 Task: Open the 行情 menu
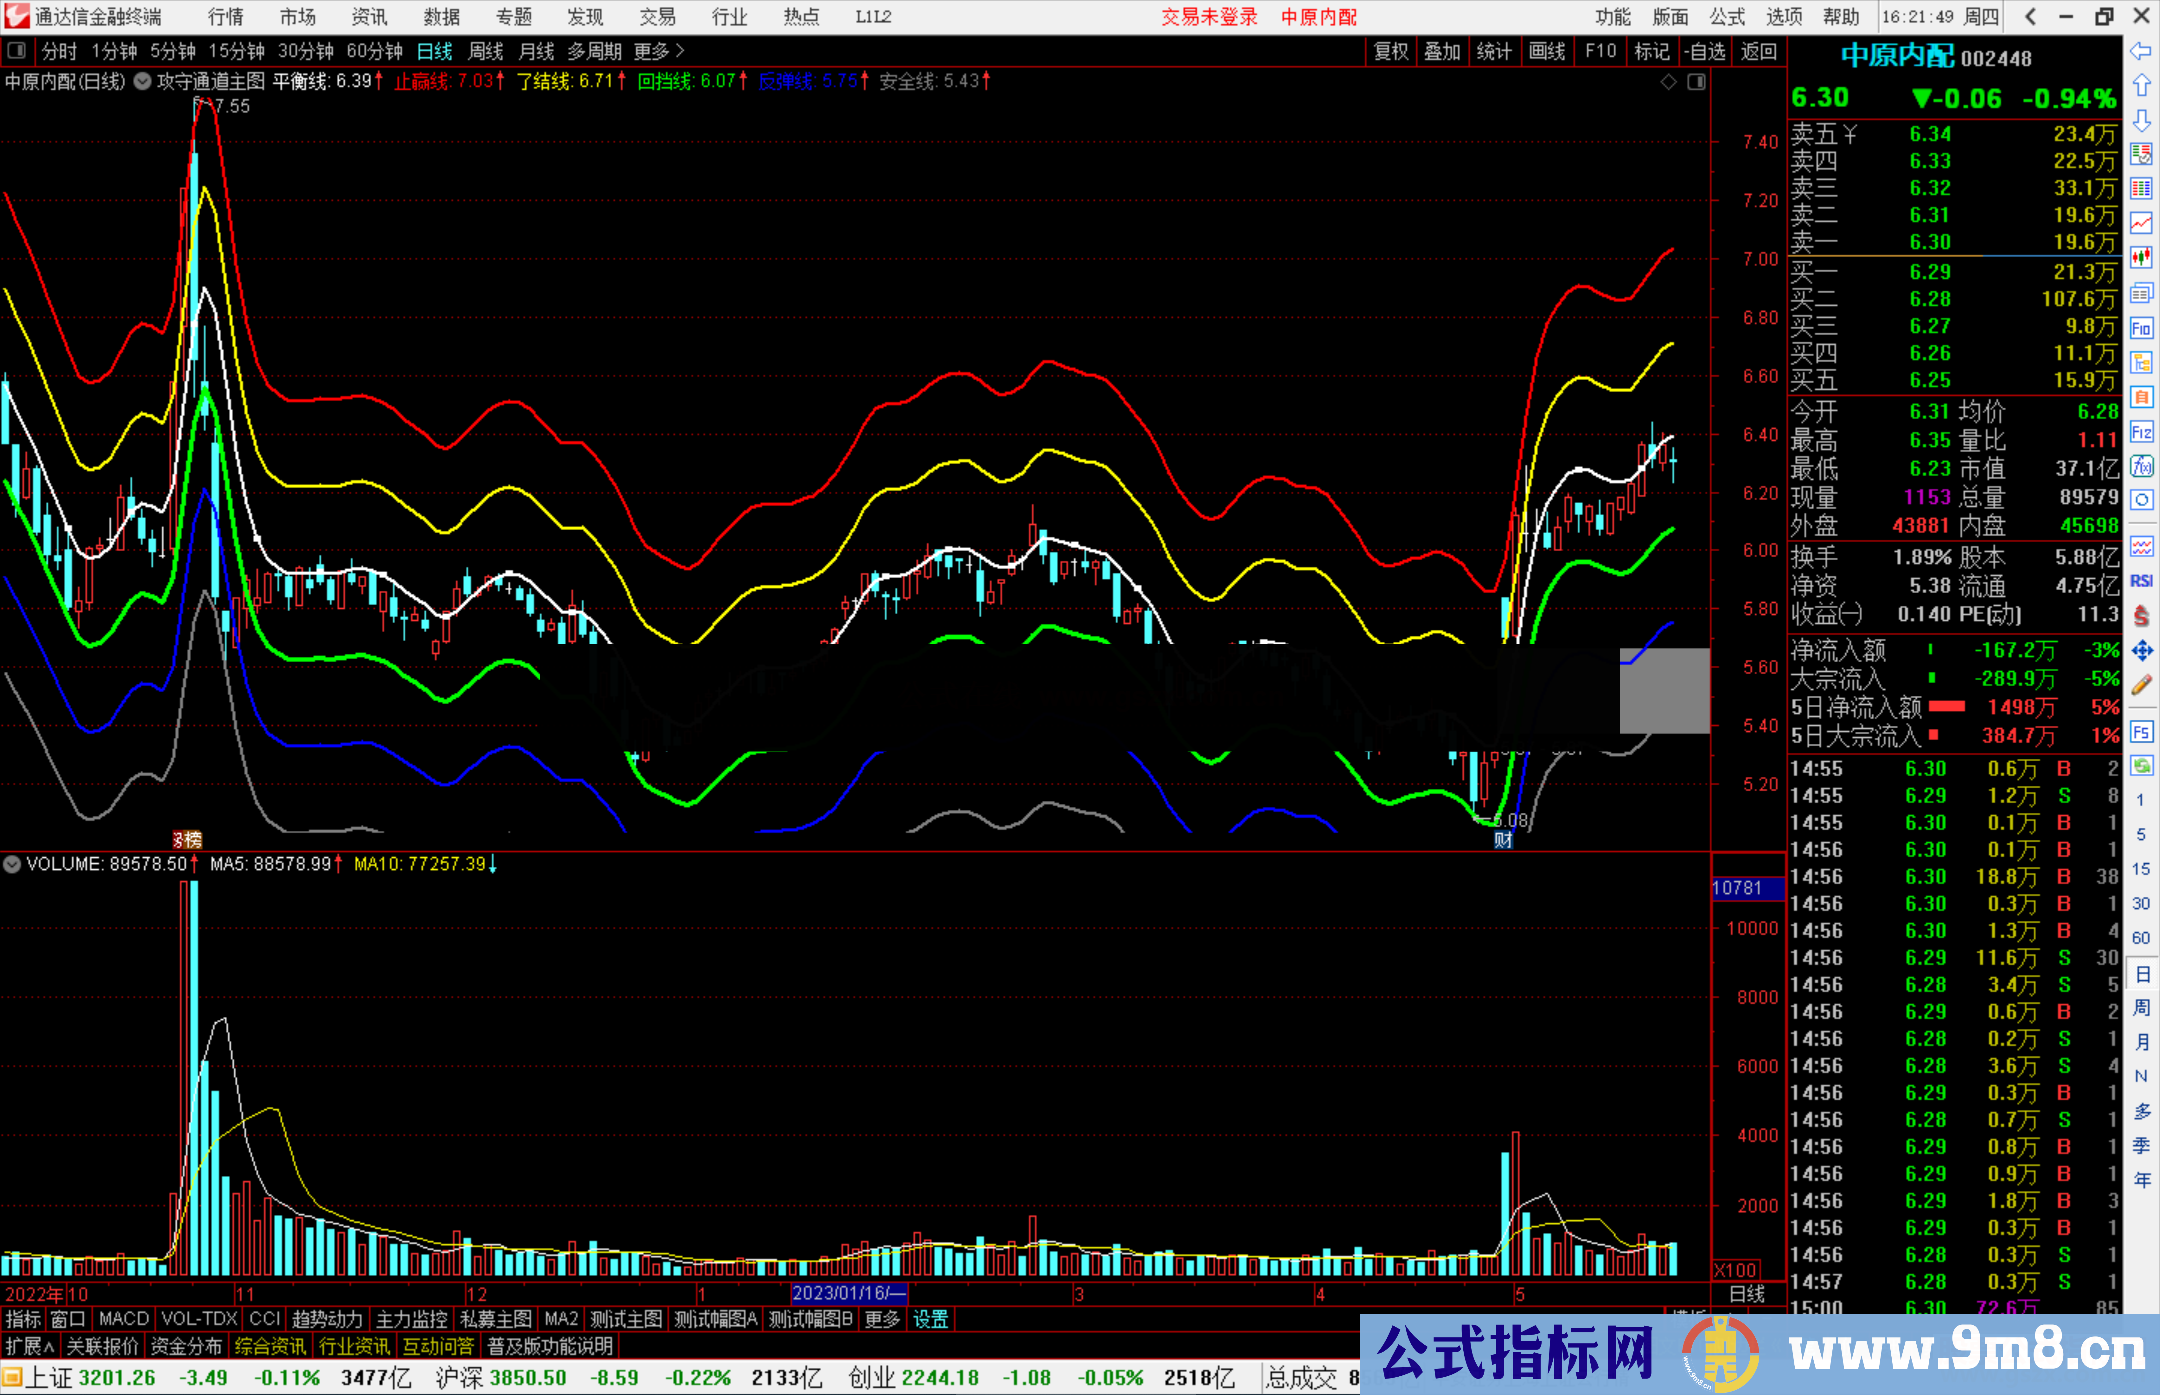226,17
